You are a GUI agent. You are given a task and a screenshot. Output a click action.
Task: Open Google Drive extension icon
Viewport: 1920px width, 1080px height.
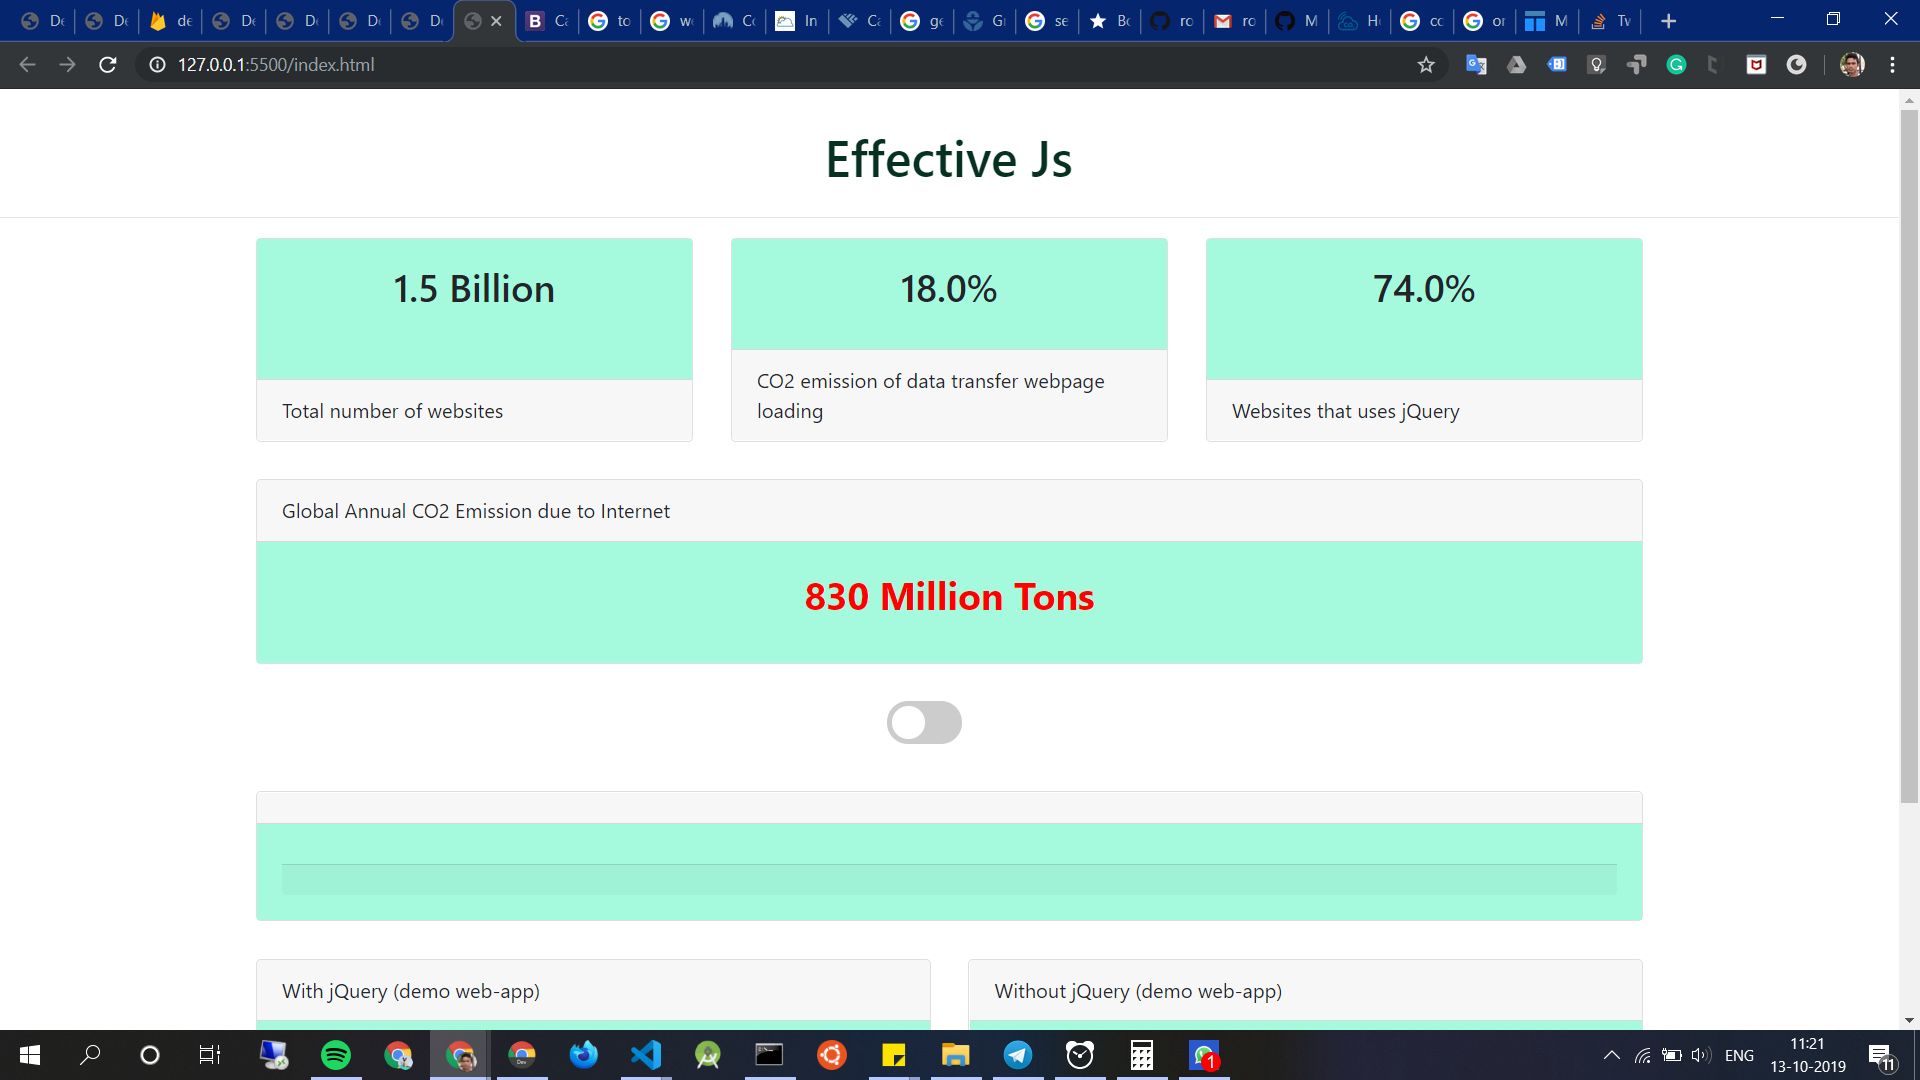tap(1517, 65)
